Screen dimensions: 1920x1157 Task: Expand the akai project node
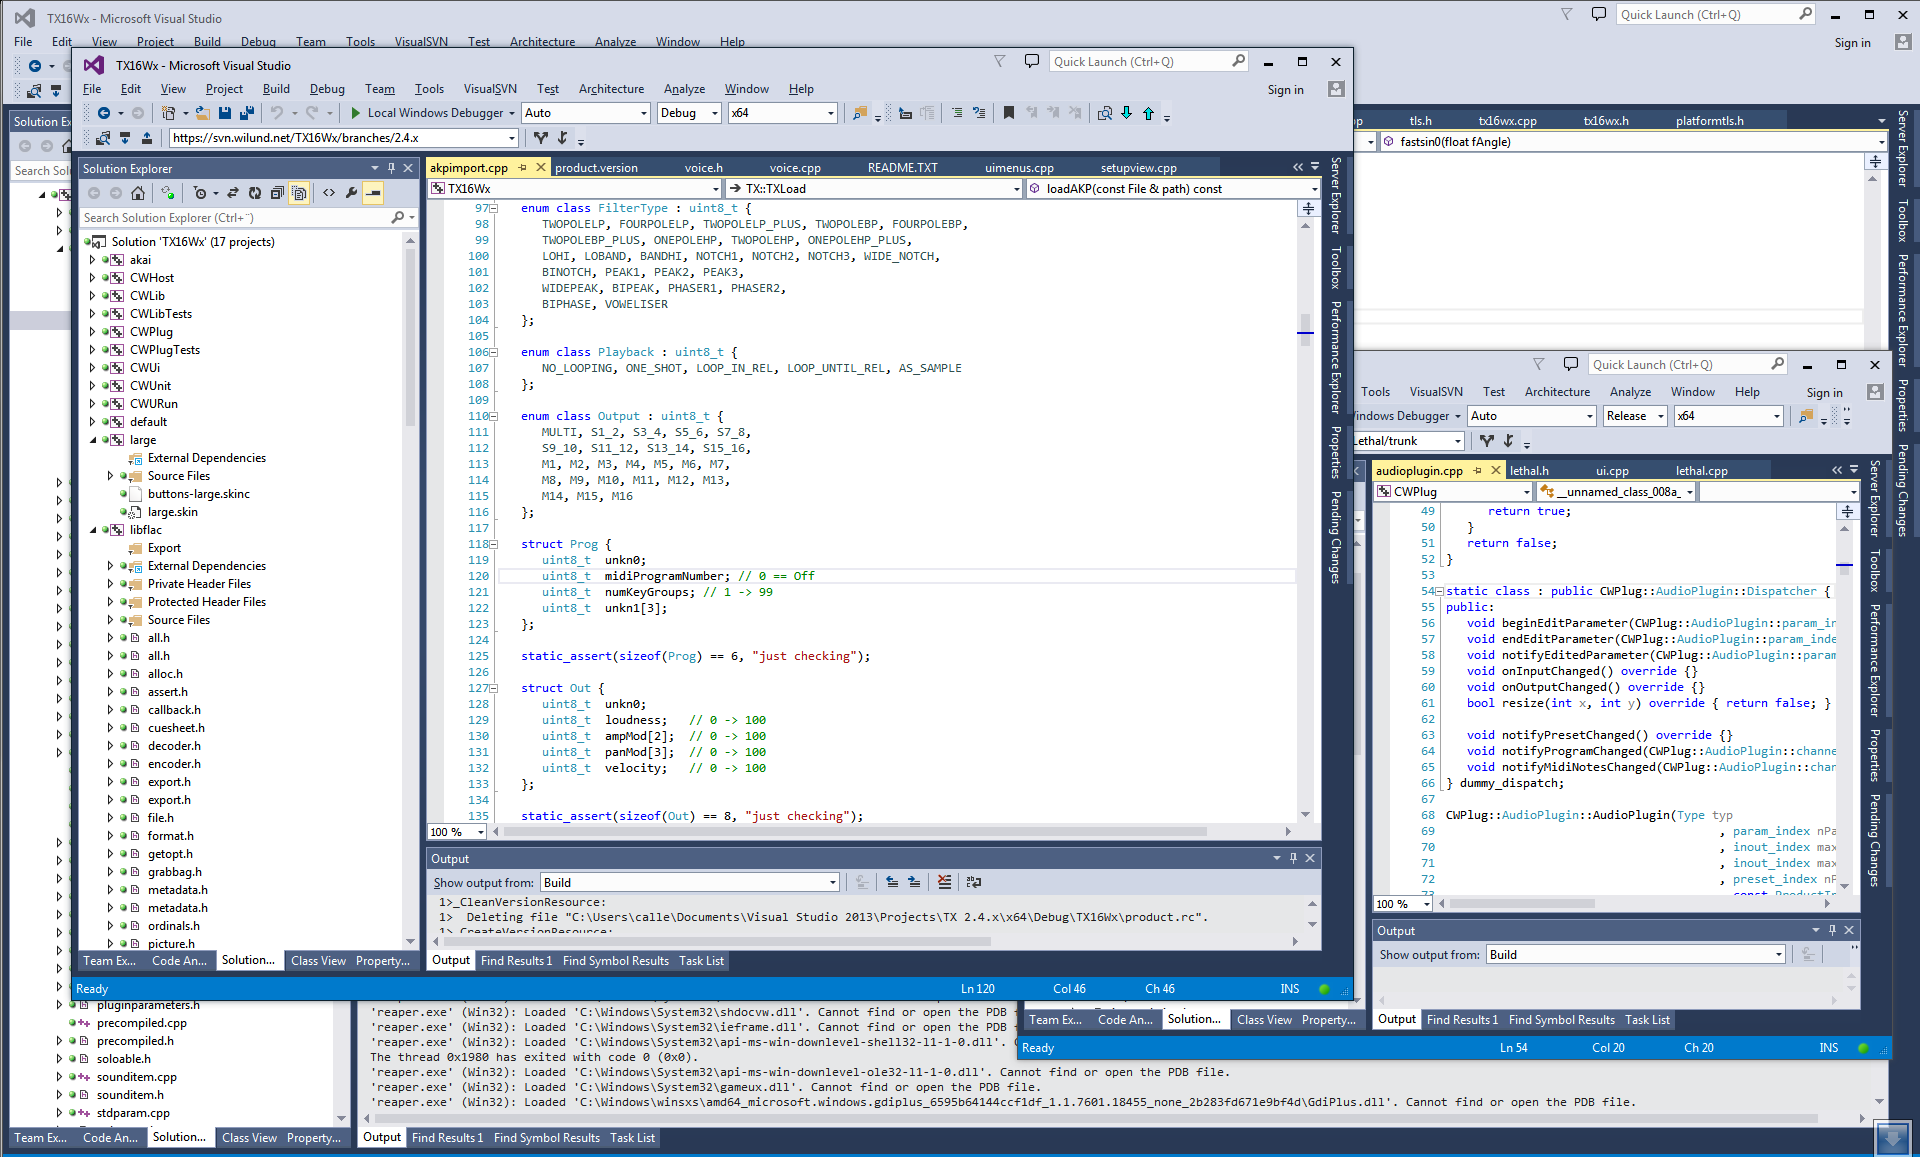[x=93, y=260]
